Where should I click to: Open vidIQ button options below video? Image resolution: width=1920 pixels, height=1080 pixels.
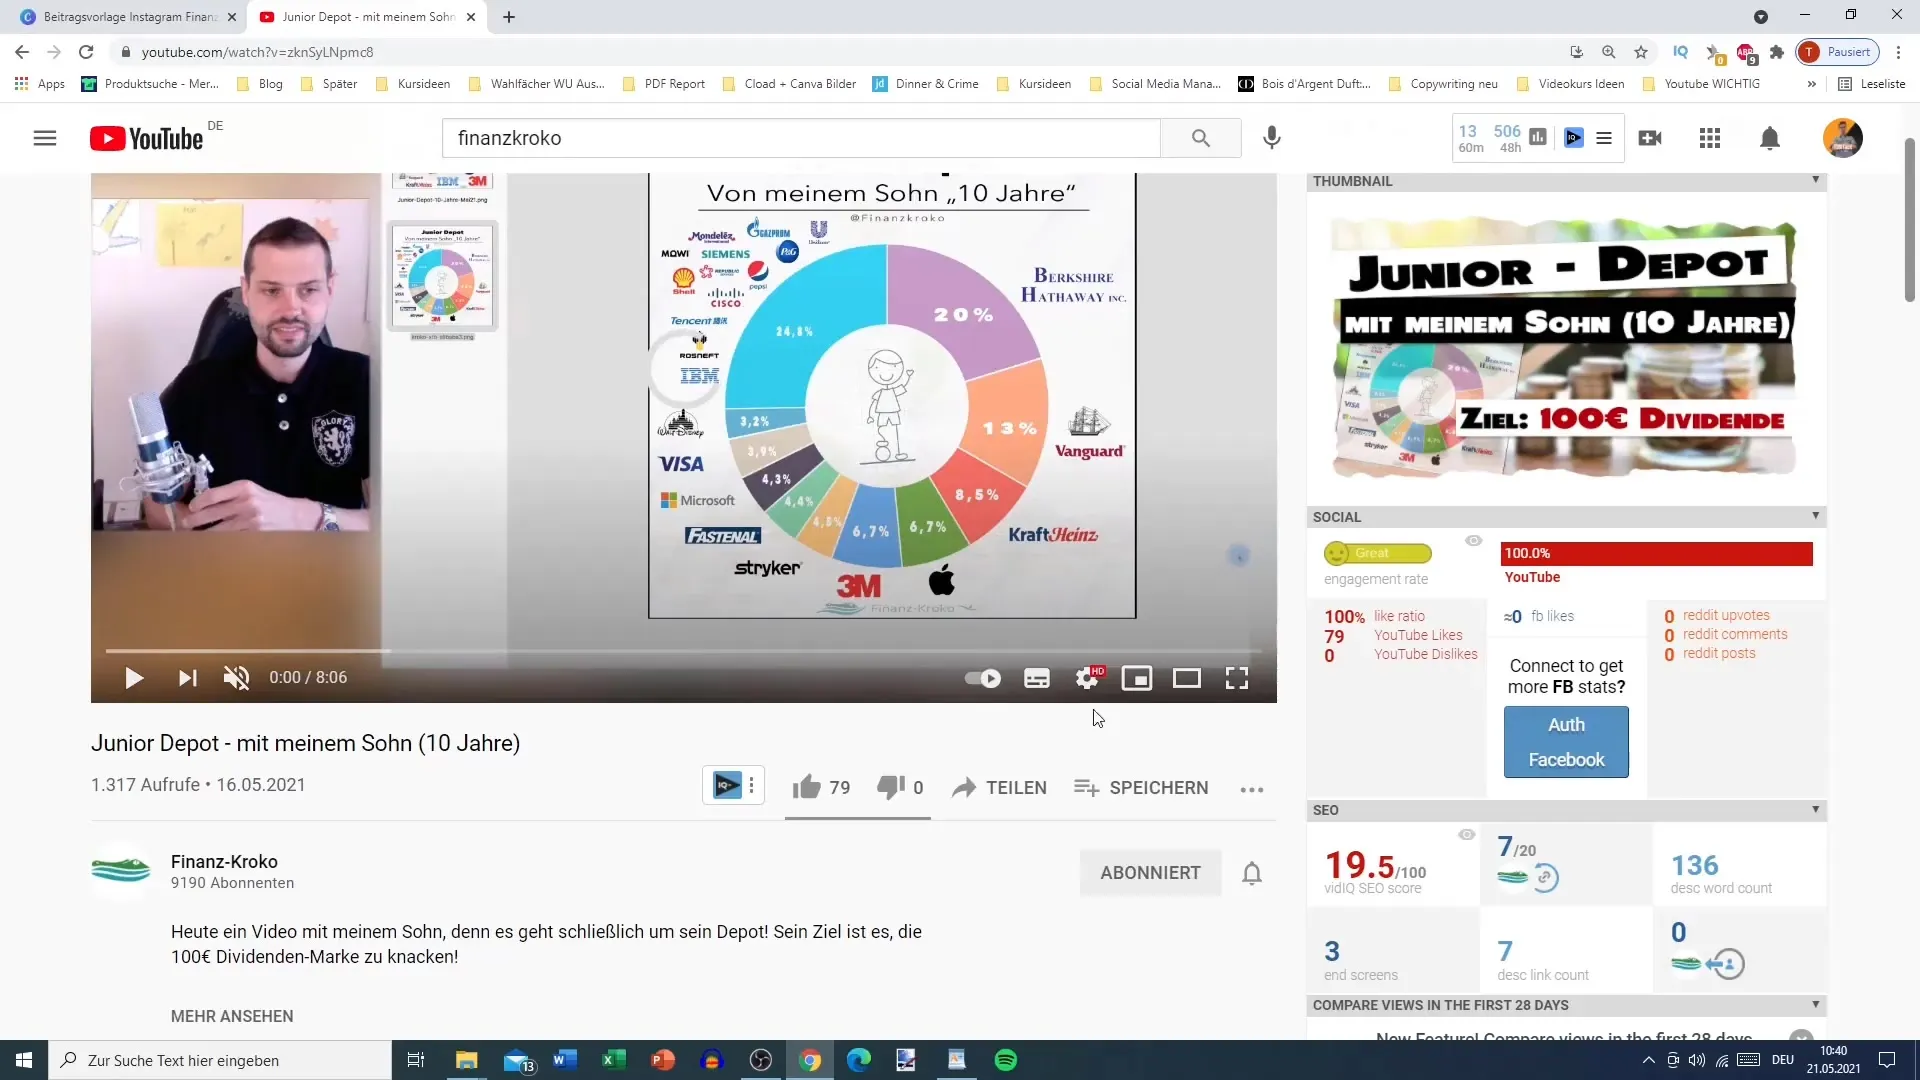point(751,786)
